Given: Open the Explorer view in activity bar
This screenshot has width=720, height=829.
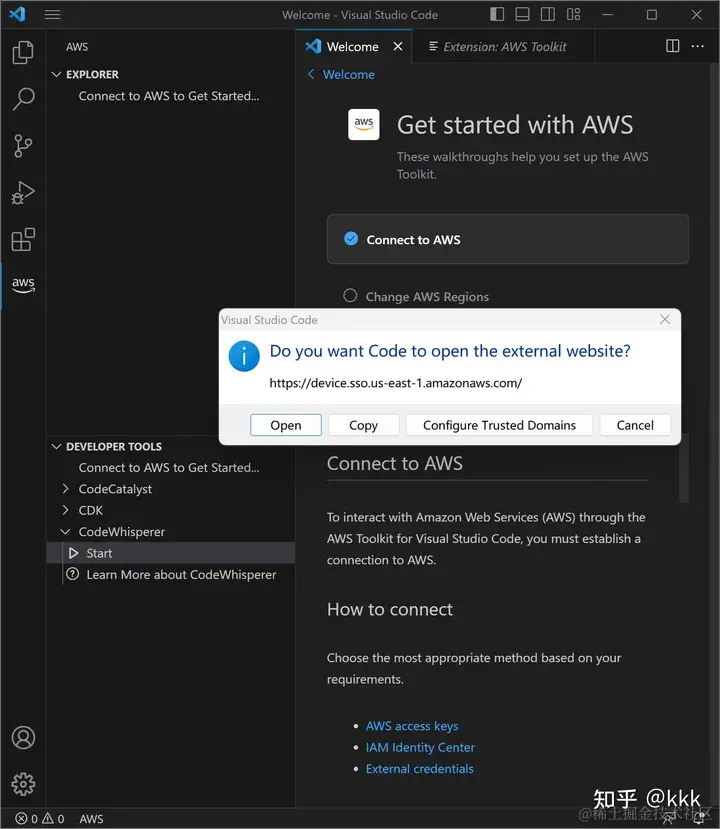Looking at the screenshot, I should (23, 52).
